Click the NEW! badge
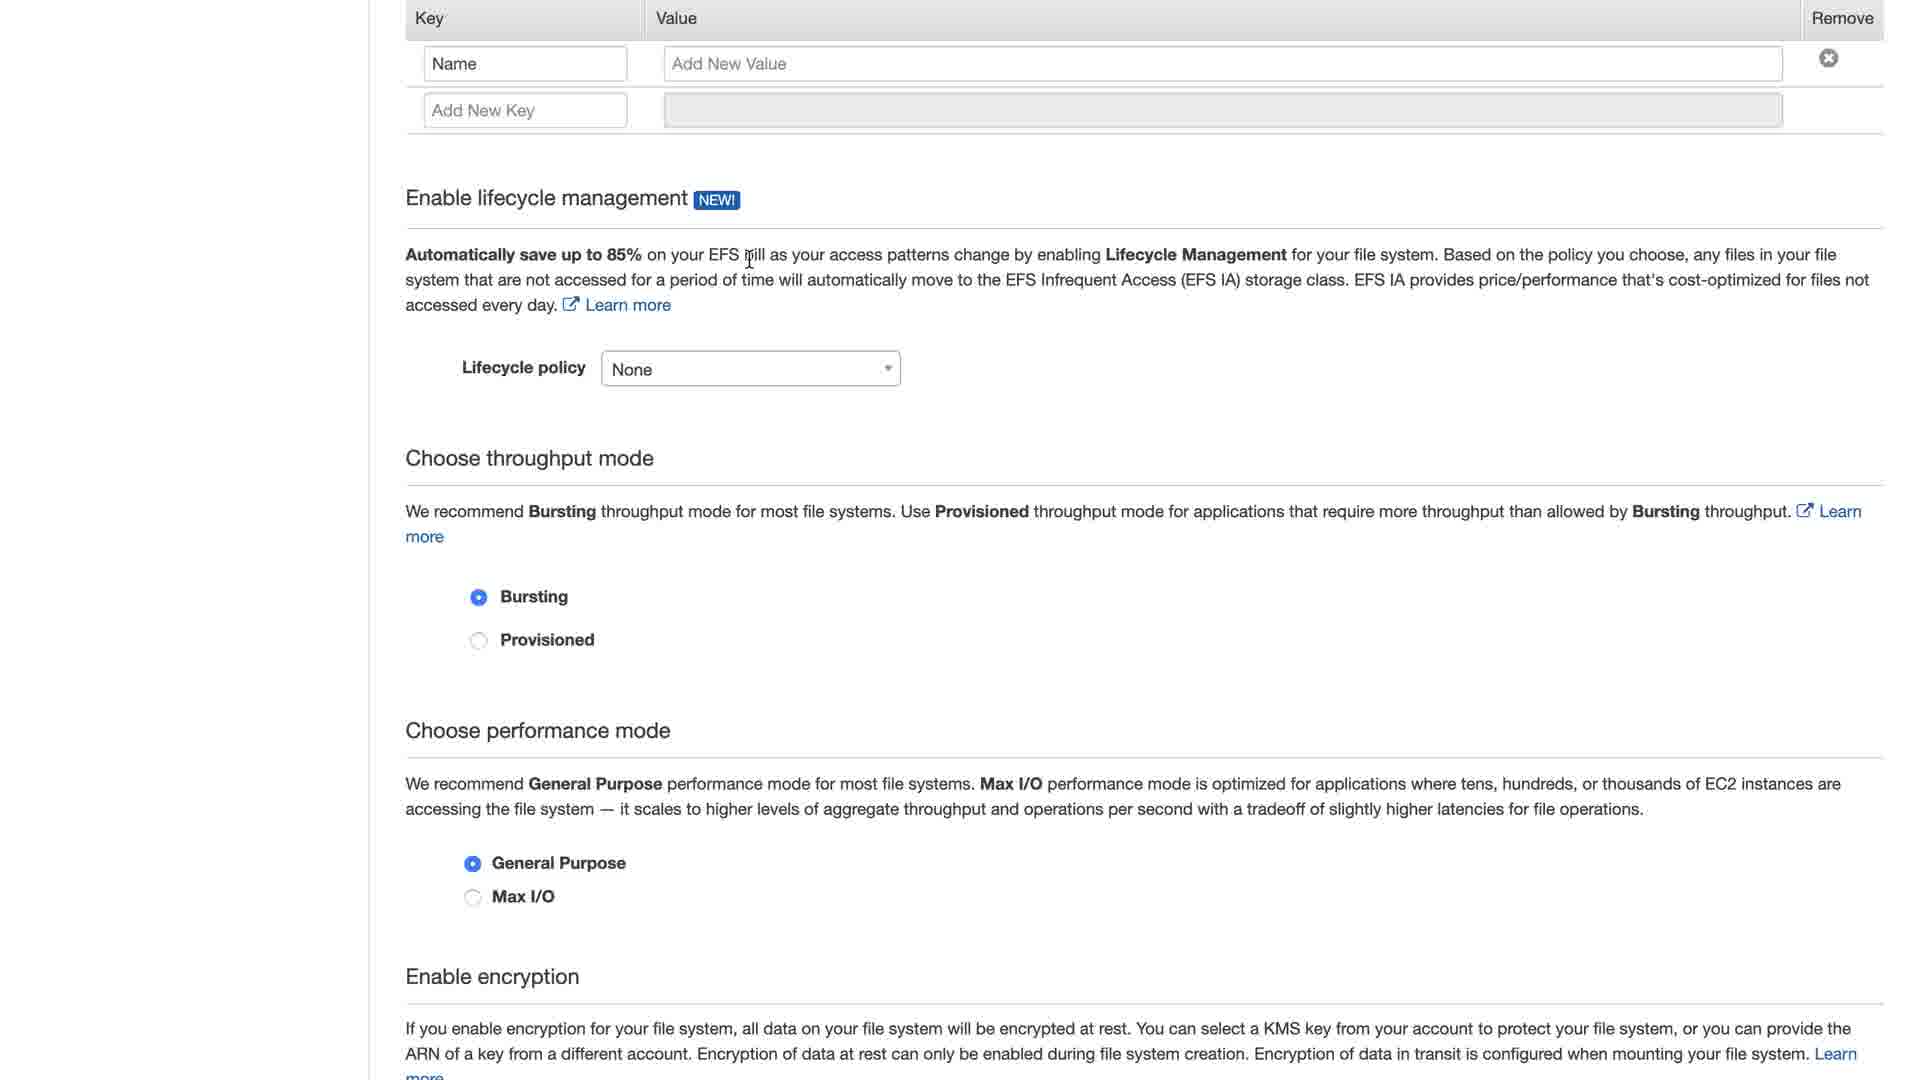The height and width of the screenshot is (1080, 1920). (716, 200)
